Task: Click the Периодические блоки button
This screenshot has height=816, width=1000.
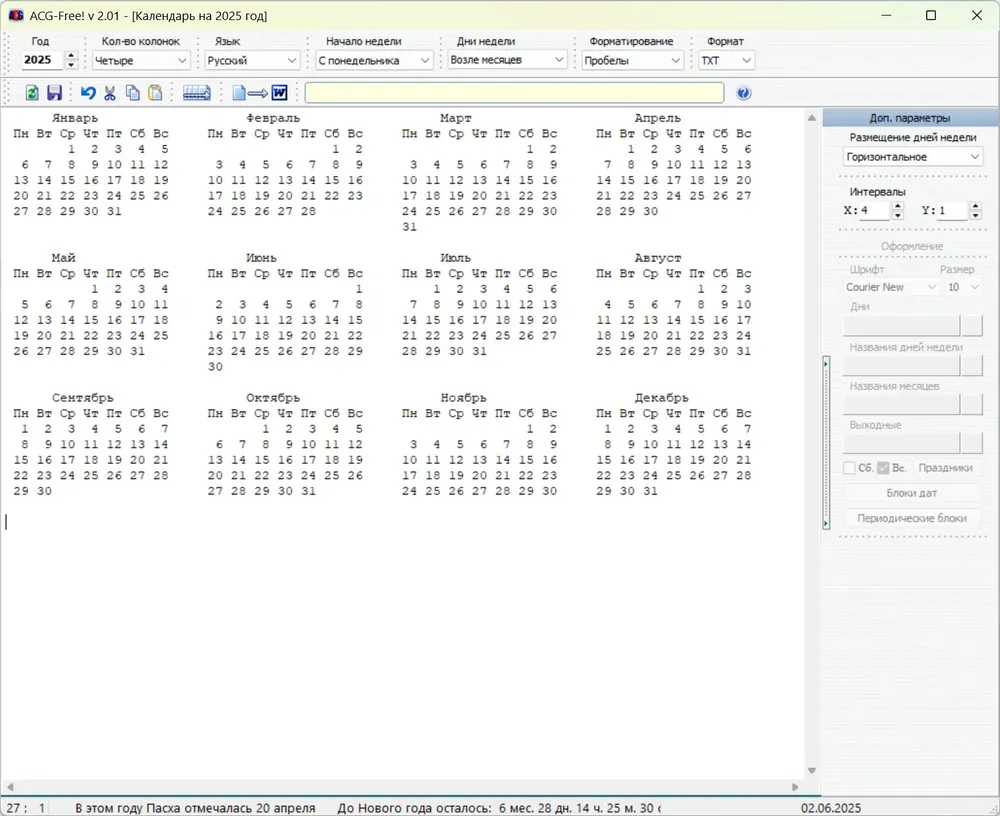Action: click(x=911, y=518)
